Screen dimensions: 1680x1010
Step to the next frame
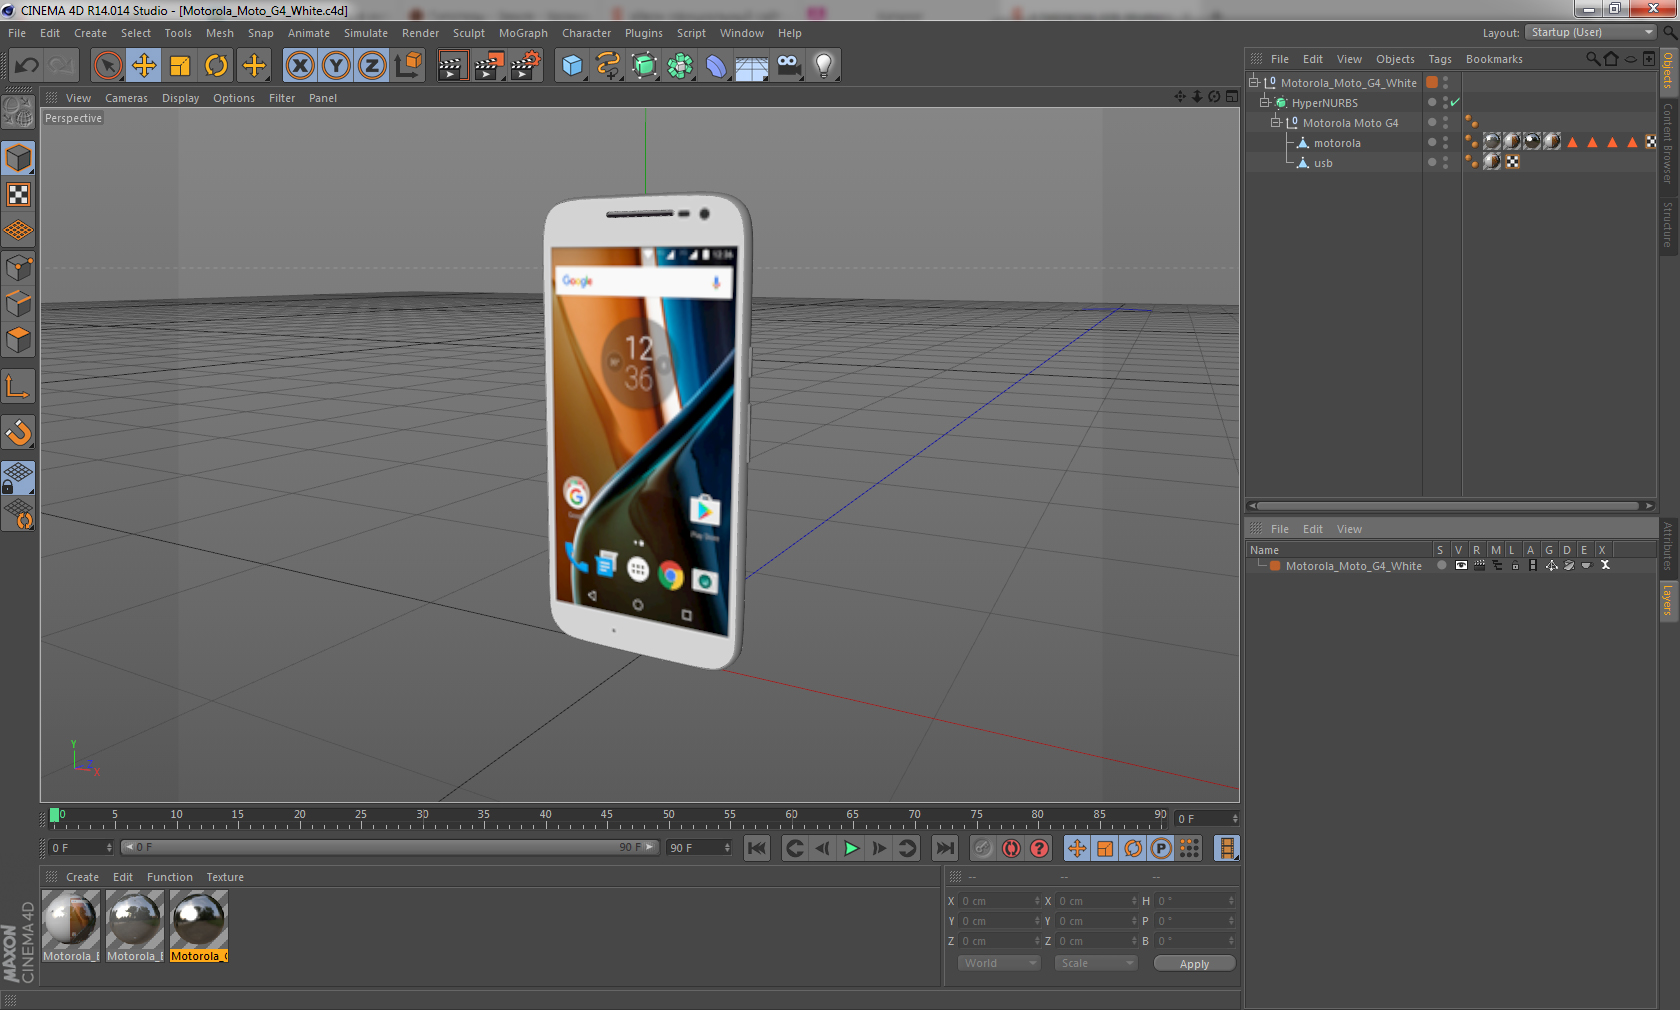point(879,848)
